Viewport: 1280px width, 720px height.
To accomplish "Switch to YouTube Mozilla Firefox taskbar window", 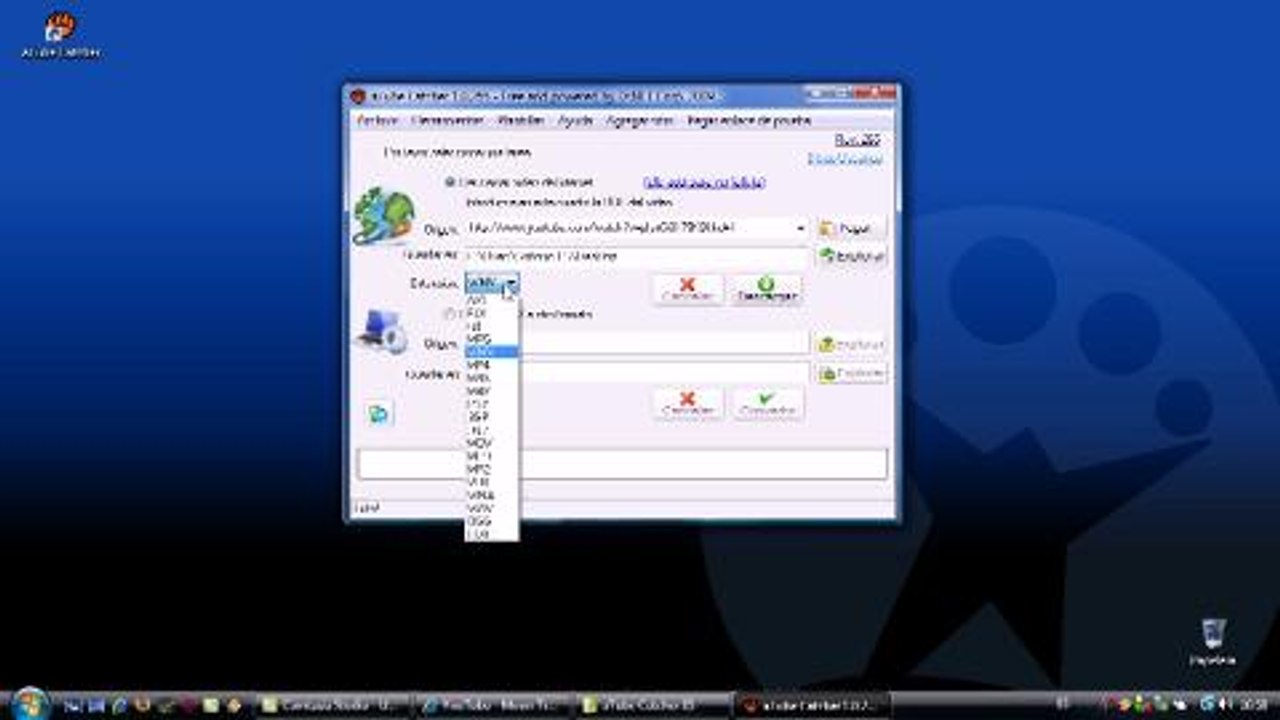I will [x=493, y=705].
